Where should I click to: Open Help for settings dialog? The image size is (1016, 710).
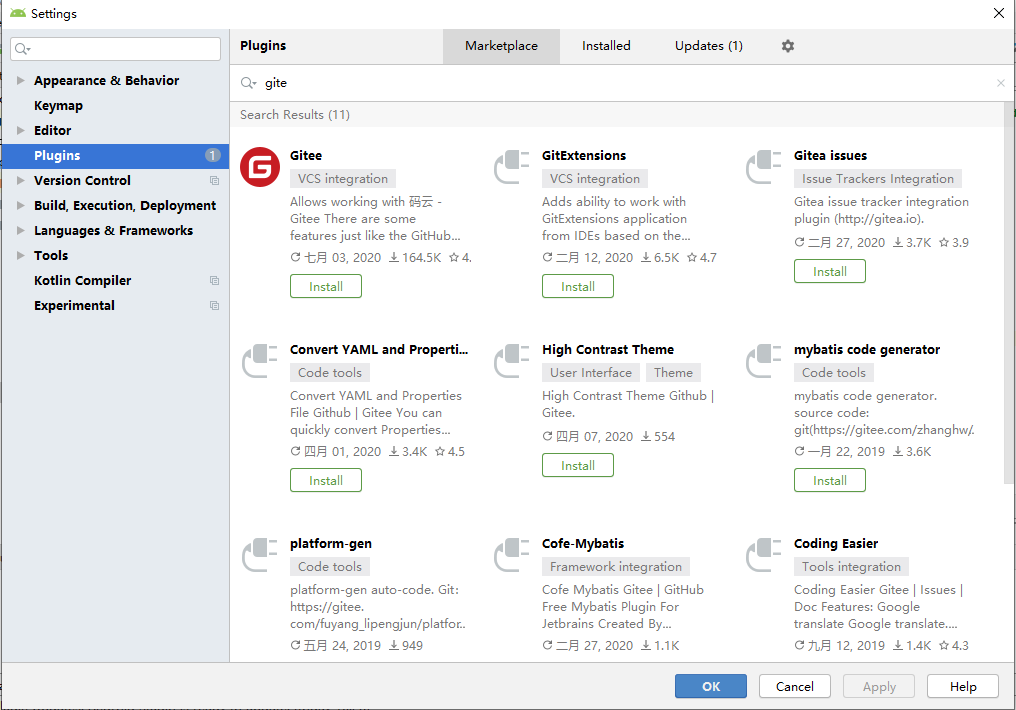click(963, 687)
